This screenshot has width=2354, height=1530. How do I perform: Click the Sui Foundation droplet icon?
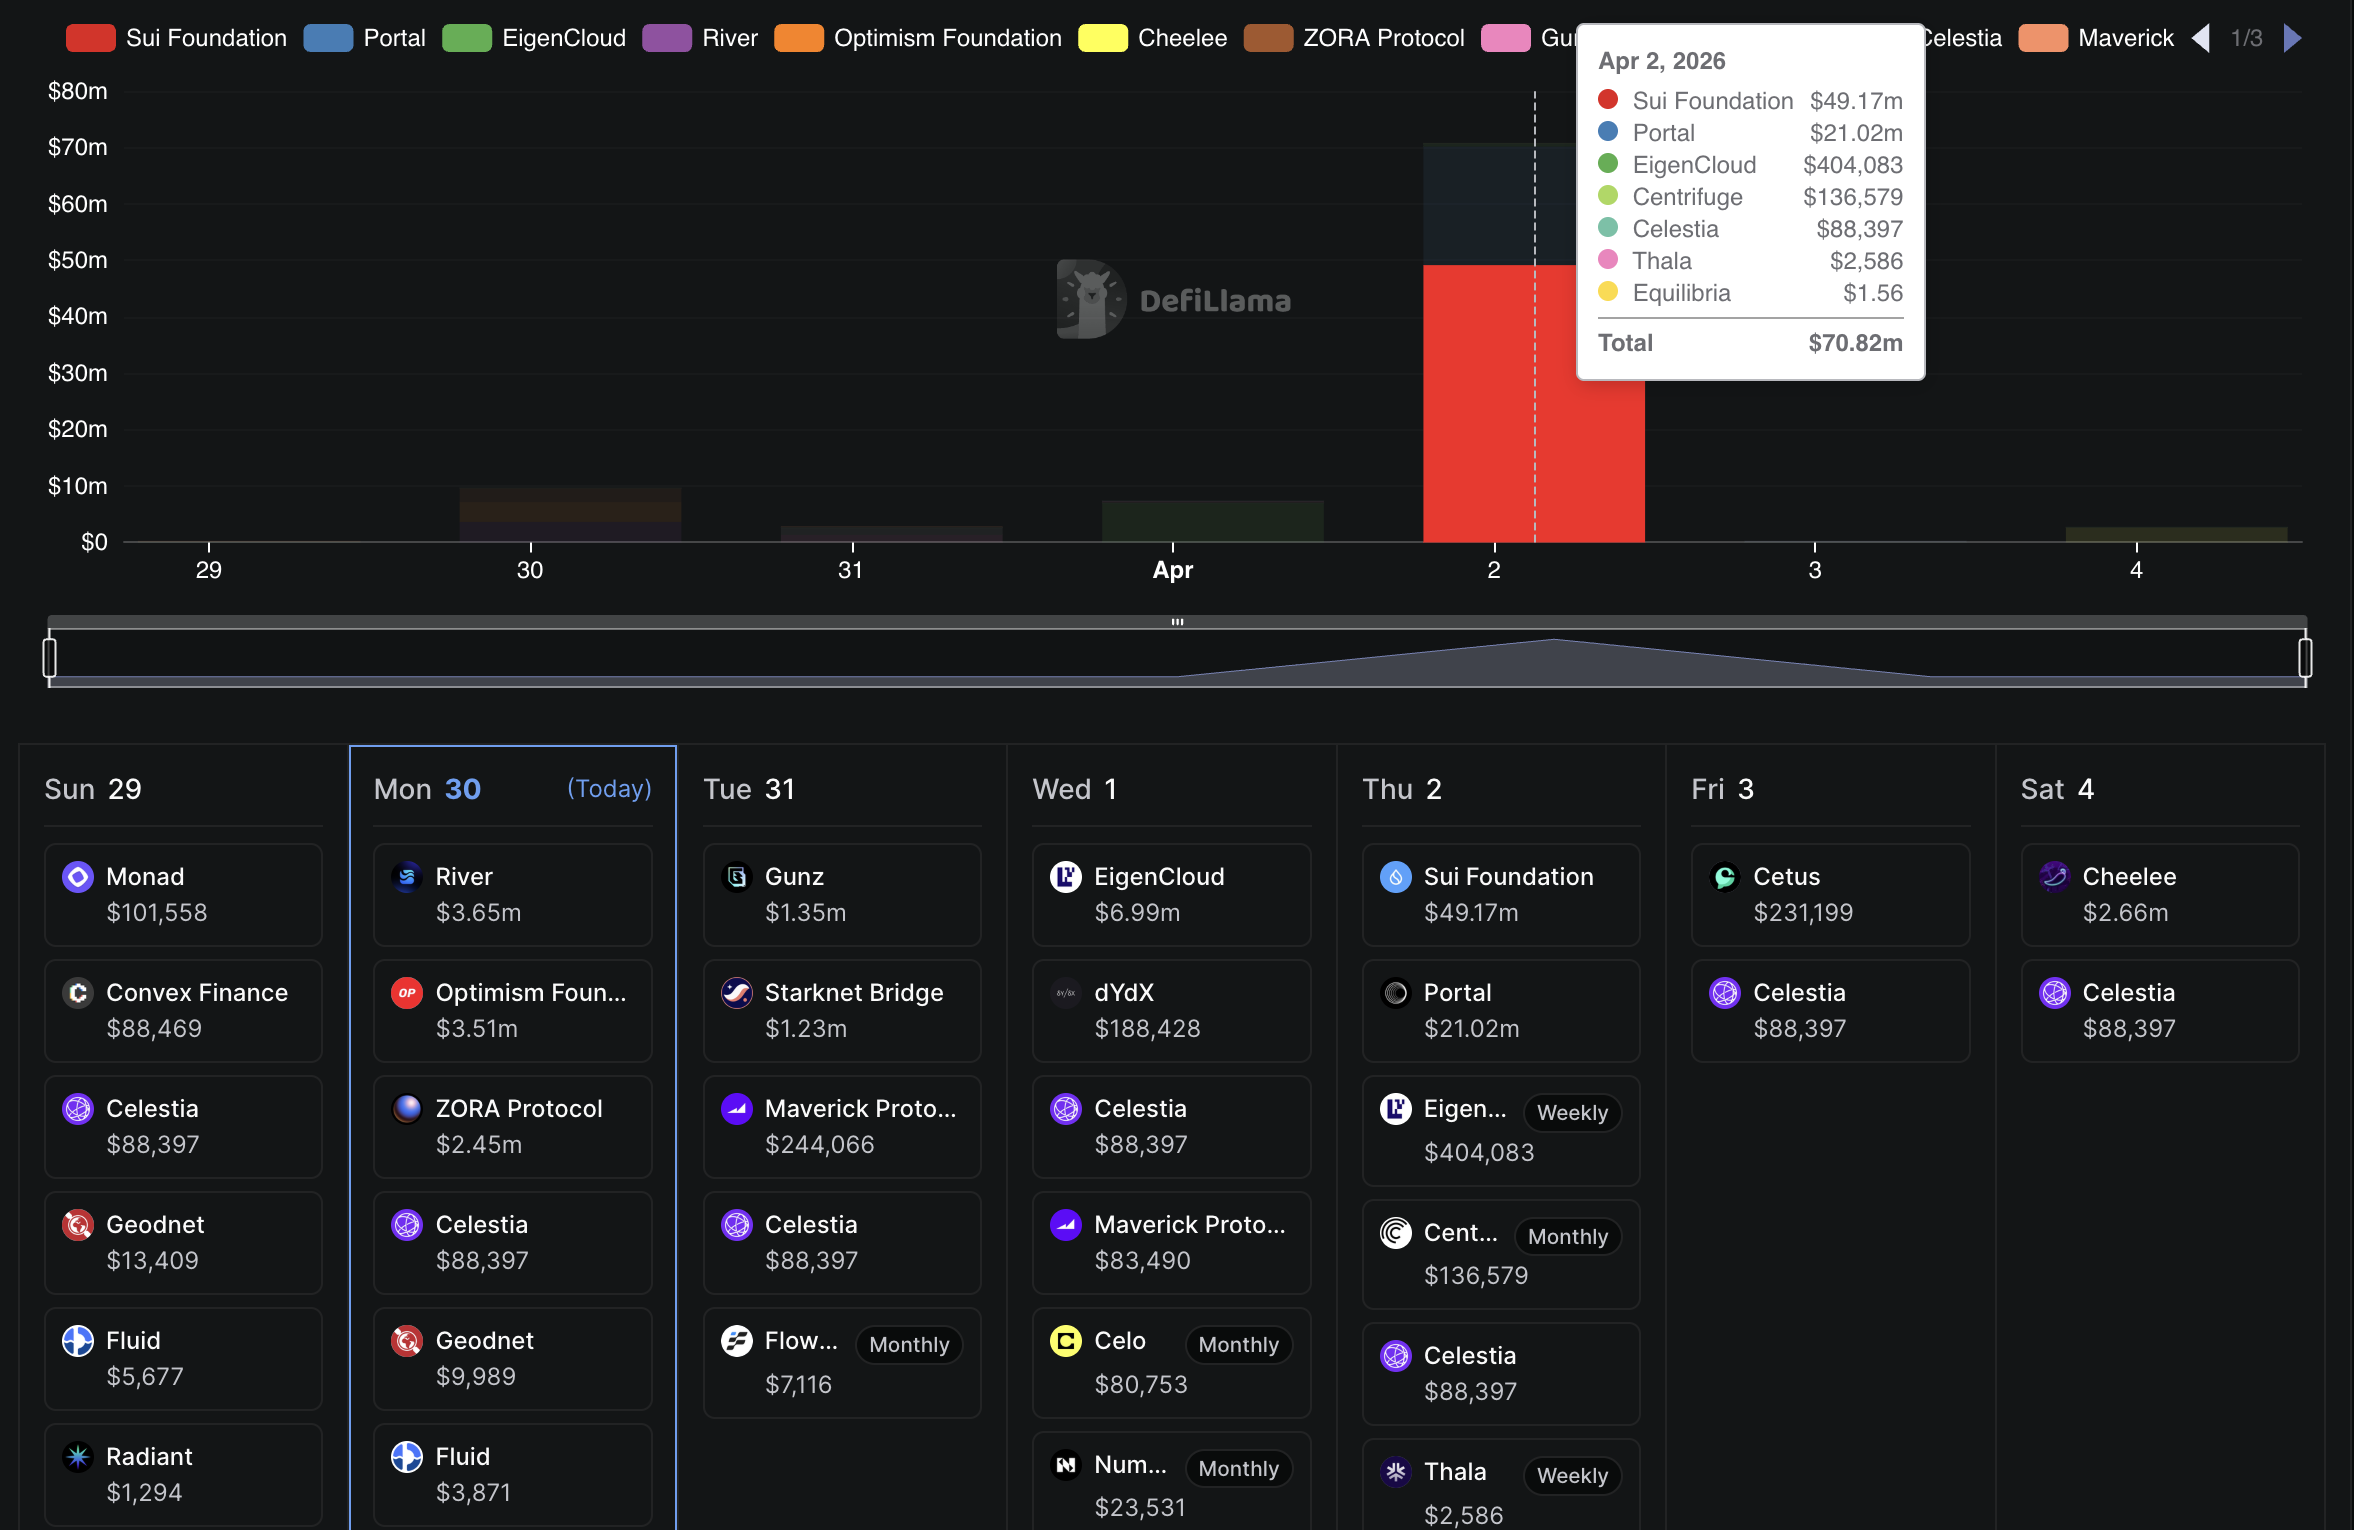click(1395, 877)
